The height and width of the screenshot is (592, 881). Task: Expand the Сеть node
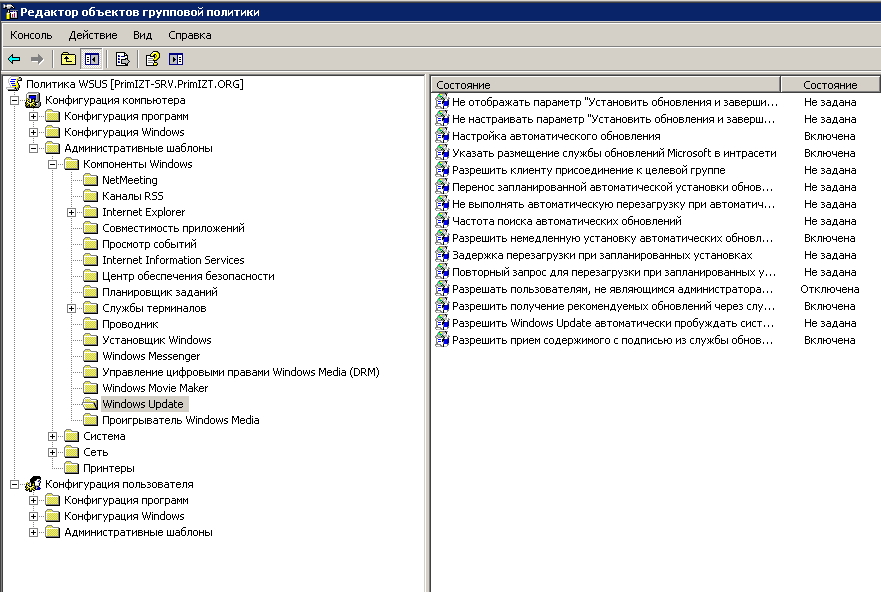[53, 452]
